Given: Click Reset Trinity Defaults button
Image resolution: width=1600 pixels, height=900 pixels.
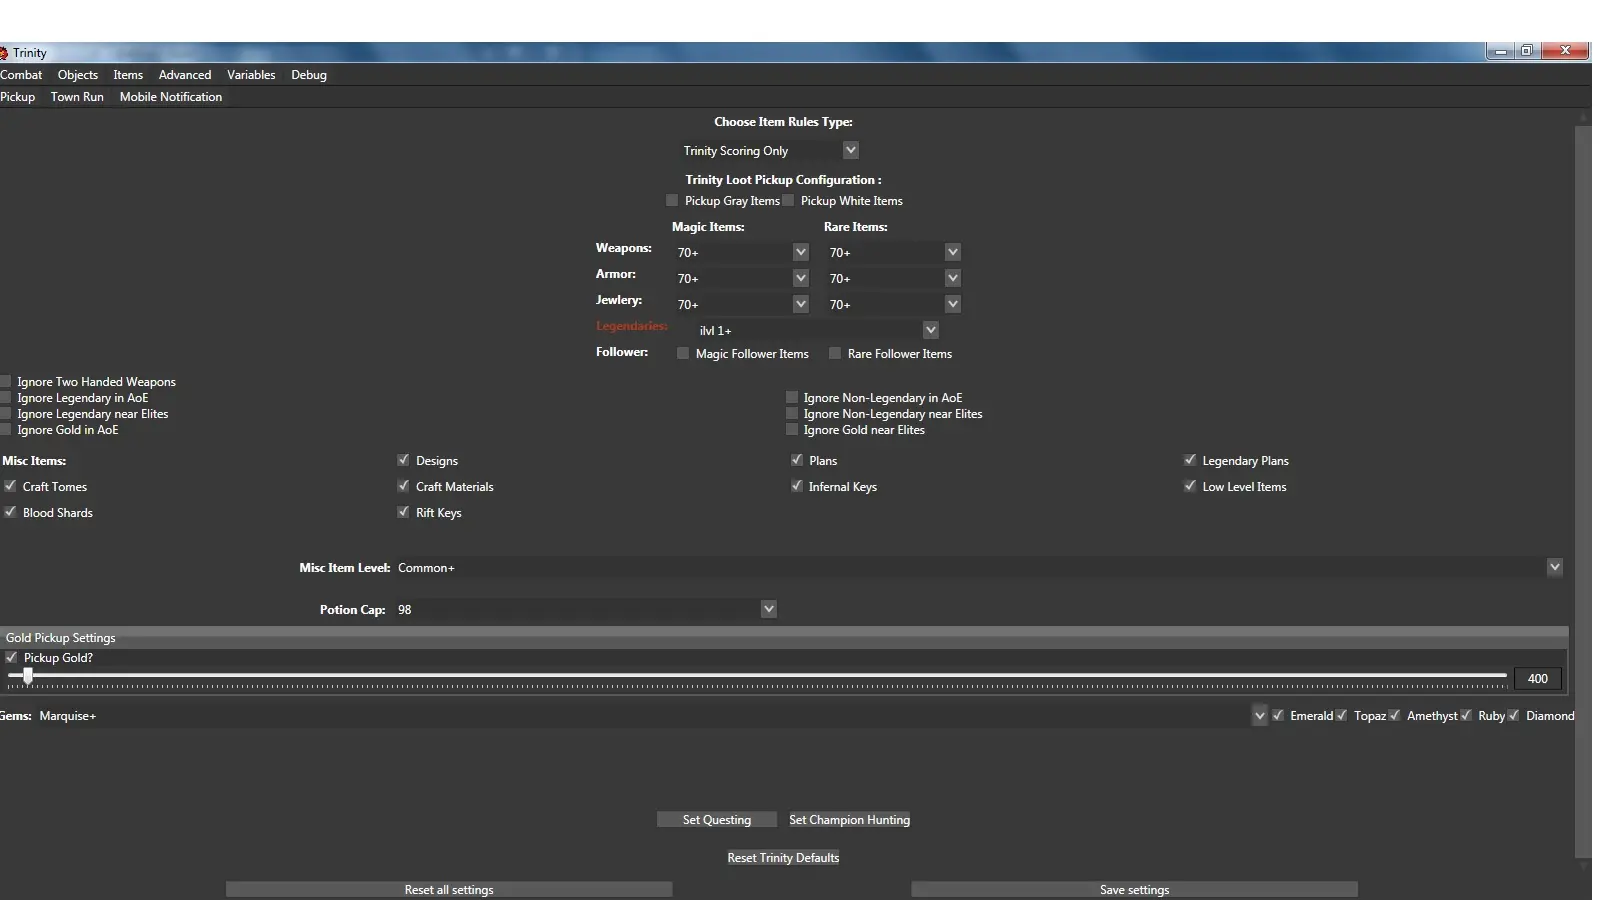Looking at the screenshot, I should (783, 857).
